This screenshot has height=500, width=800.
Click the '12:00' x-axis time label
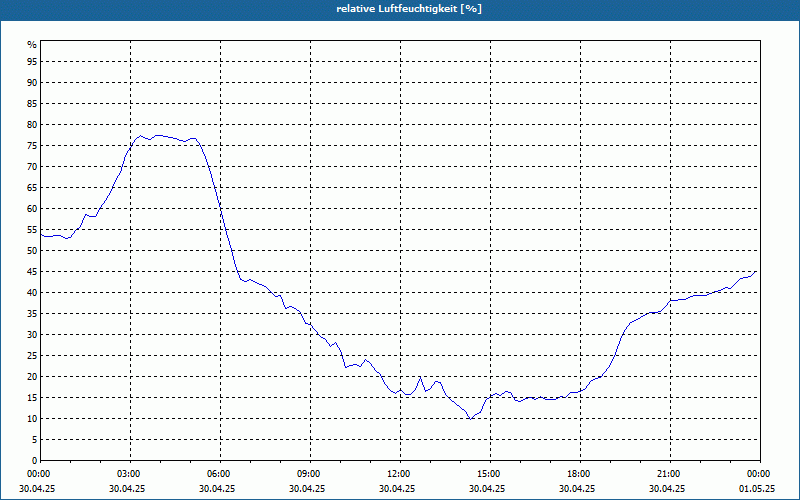[x=400, y=474]
